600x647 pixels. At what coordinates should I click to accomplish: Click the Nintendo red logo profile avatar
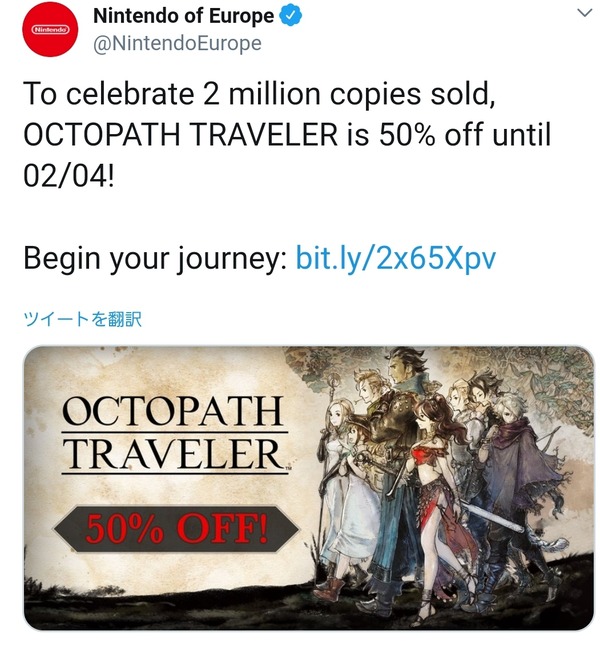click(48, 29)
